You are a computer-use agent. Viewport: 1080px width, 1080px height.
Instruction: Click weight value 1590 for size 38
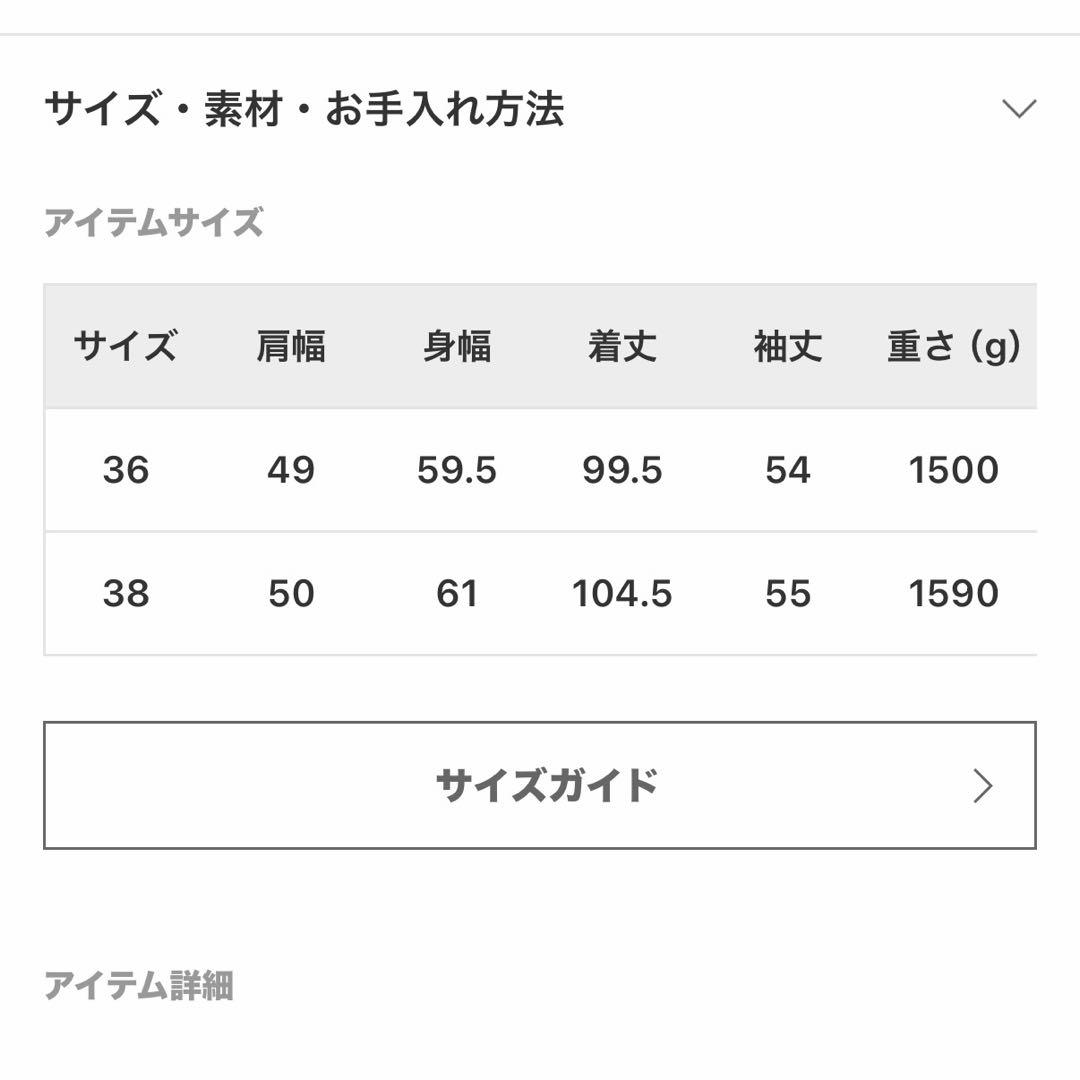pyautogui.click(x=955, y=593)
